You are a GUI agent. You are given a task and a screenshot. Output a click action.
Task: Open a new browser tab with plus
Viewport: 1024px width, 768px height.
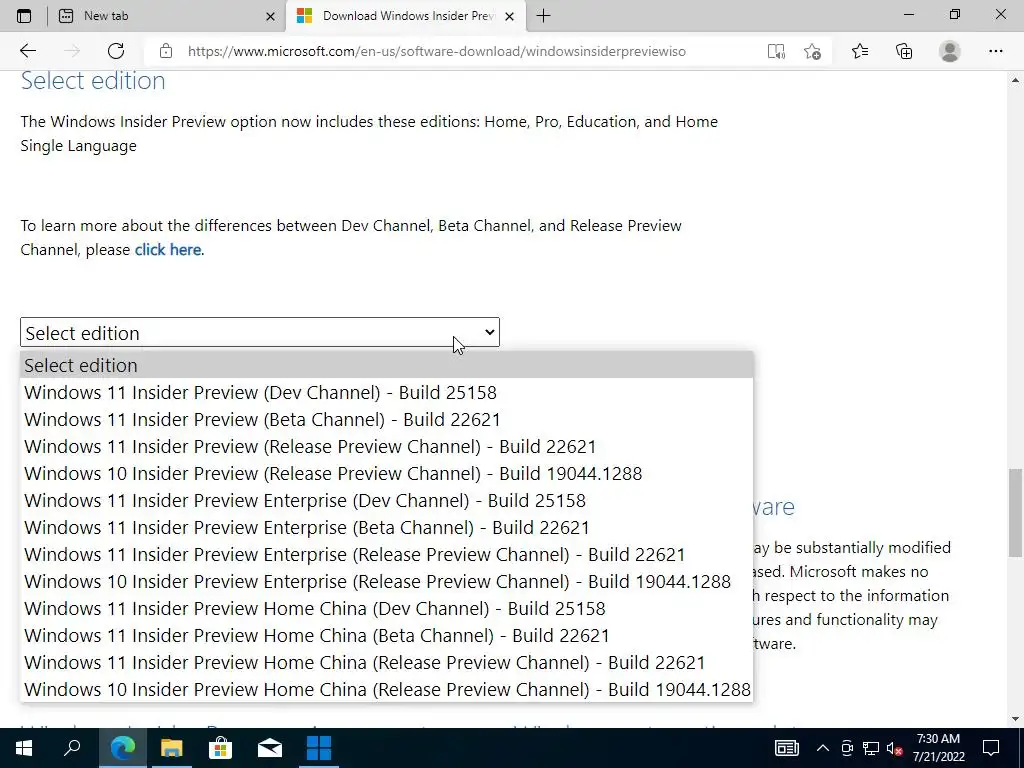[543, 16]
